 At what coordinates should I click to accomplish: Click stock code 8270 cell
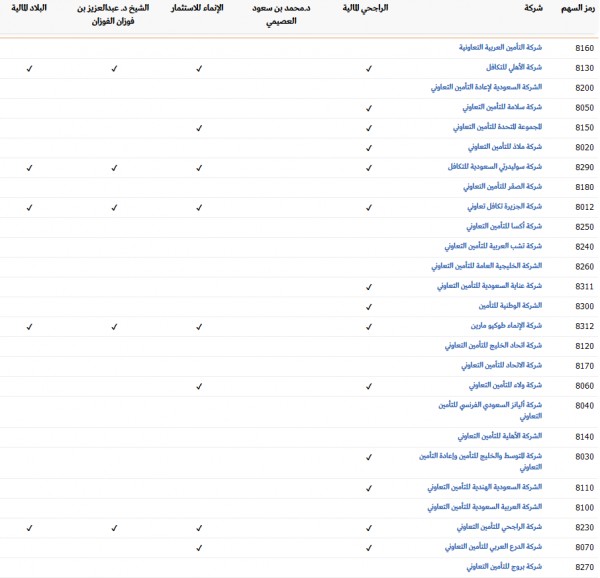[584, 566]
